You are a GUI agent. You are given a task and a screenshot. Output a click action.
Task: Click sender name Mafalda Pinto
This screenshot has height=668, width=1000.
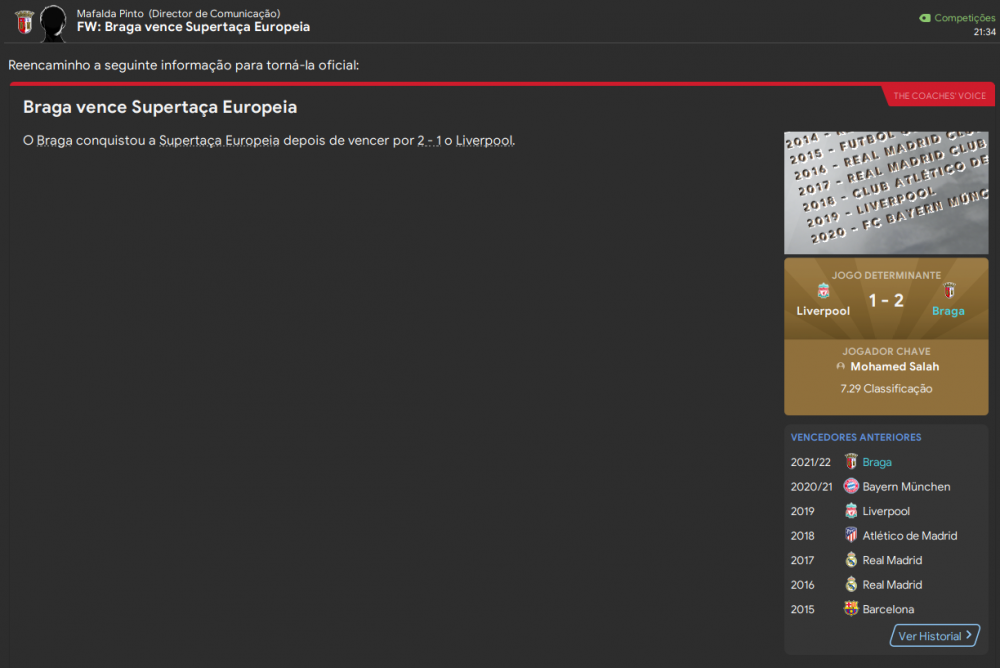pos(110,13)
